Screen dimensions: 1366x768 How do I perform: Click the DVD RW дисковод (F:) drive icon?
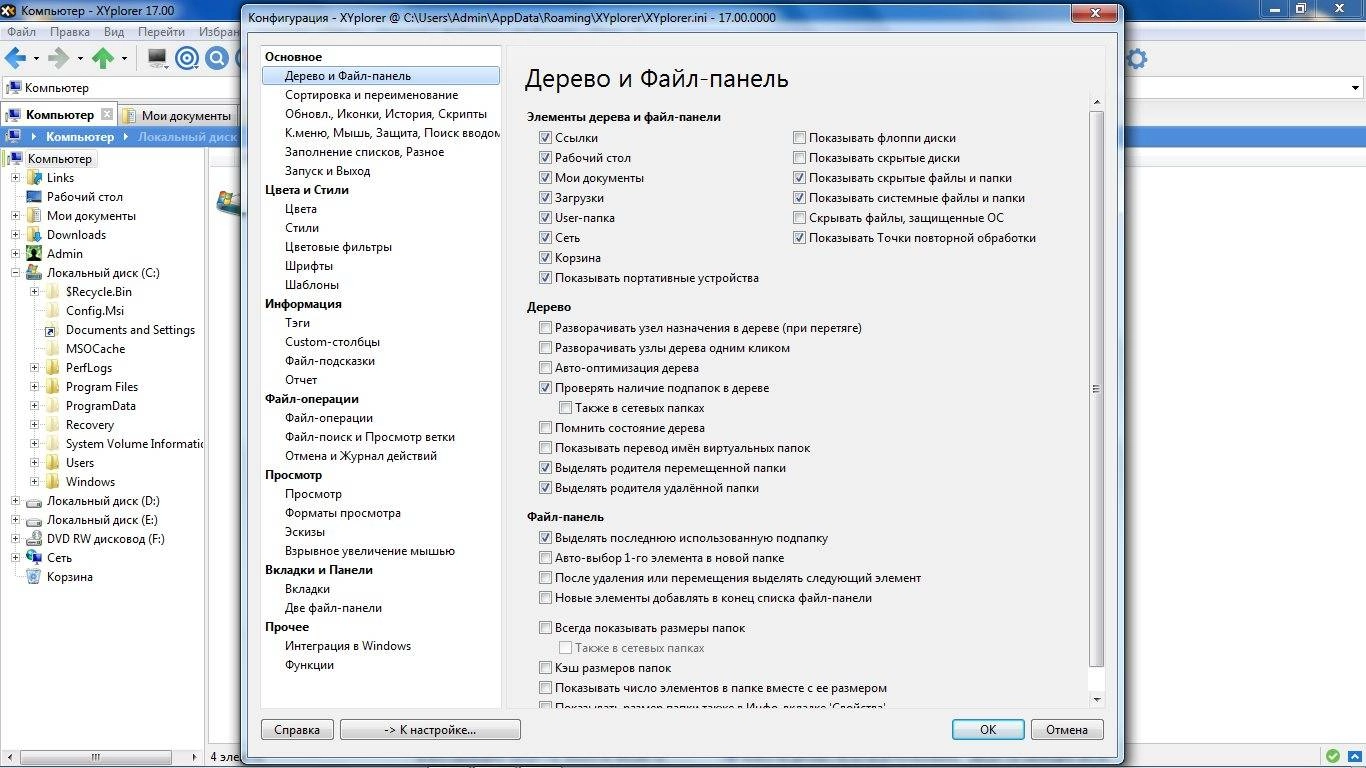pos(34,539)
